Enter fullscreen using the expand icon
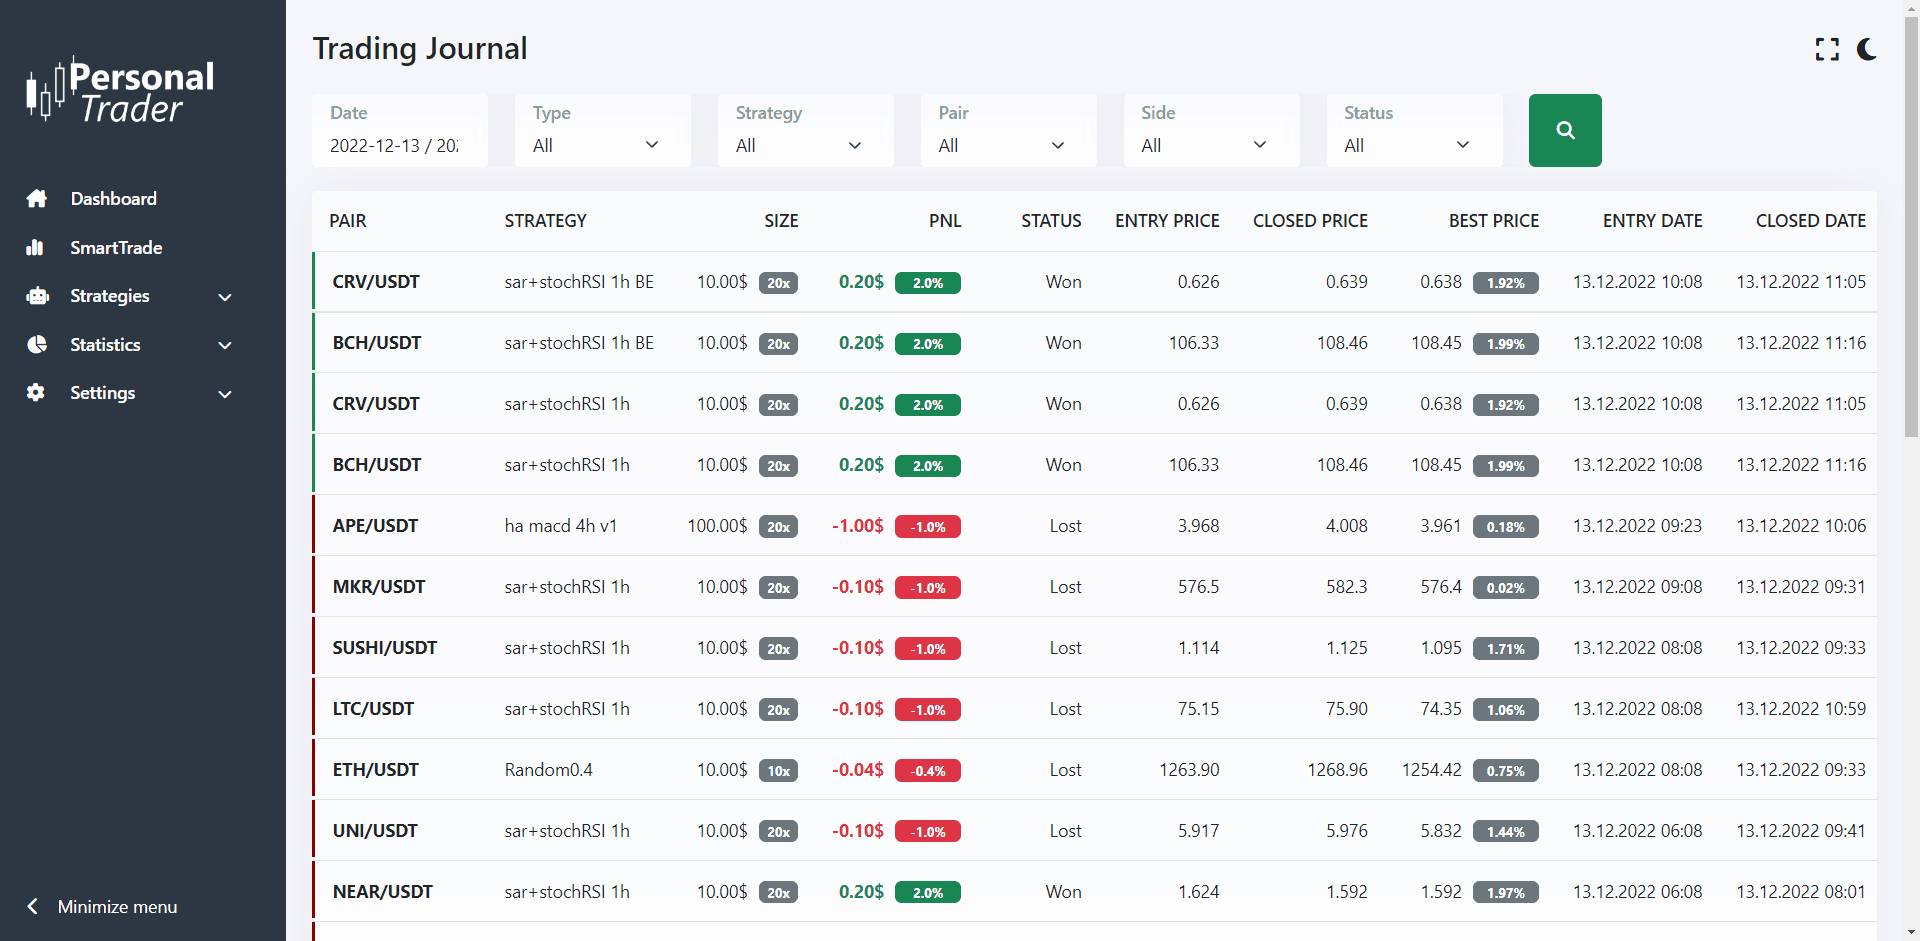Image resolution: width=1920 pixels, height=941 pixels. tap(1827, 49)
